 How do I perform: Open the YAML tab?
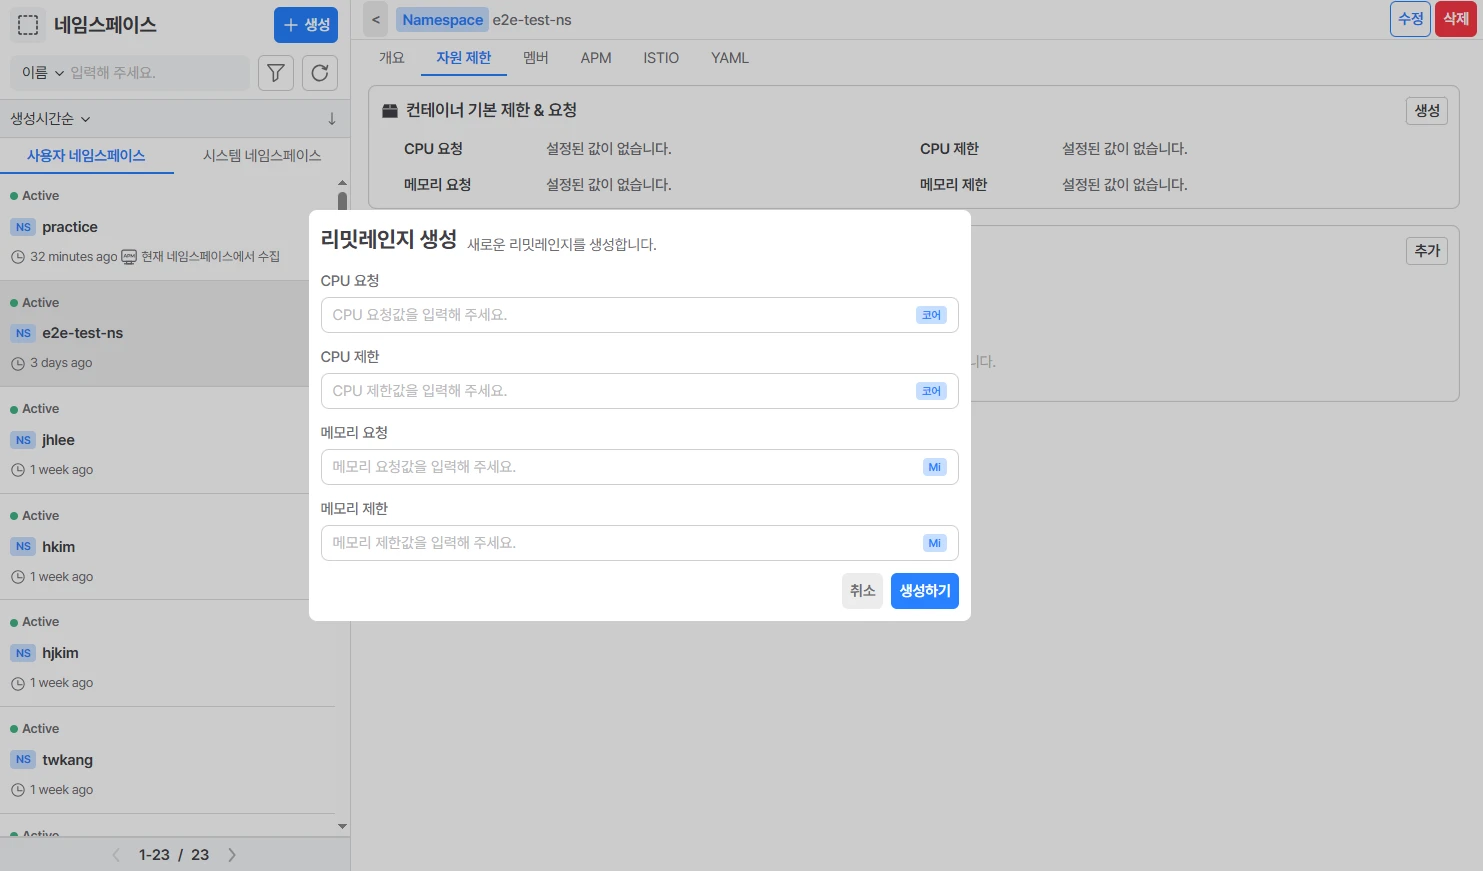pos(730,58)
